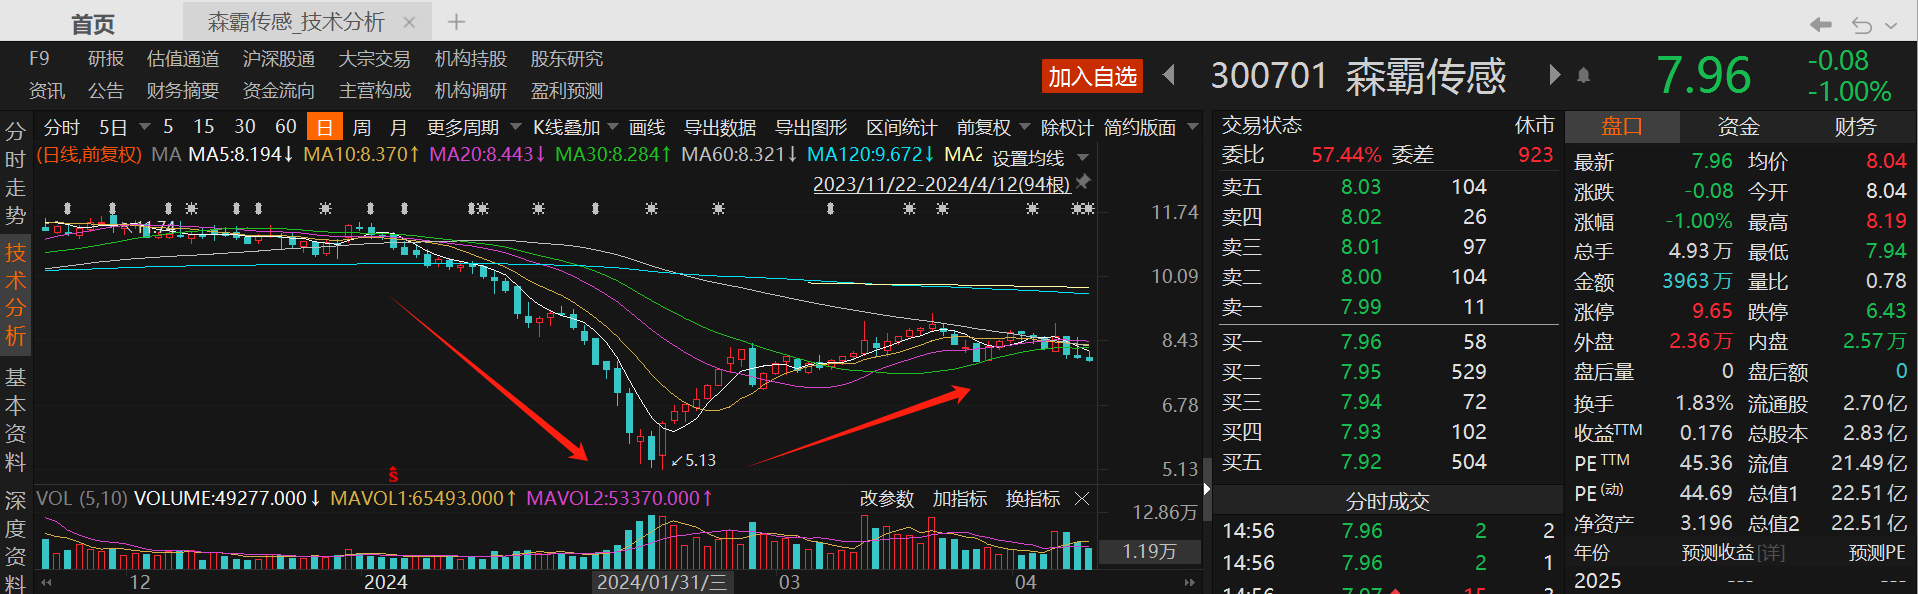The height and width of the screenshot is (594, 1918).
Task: Open the chevron dropdown next to return arrow
Action: pyautogui.click(x=1890, y=26)
